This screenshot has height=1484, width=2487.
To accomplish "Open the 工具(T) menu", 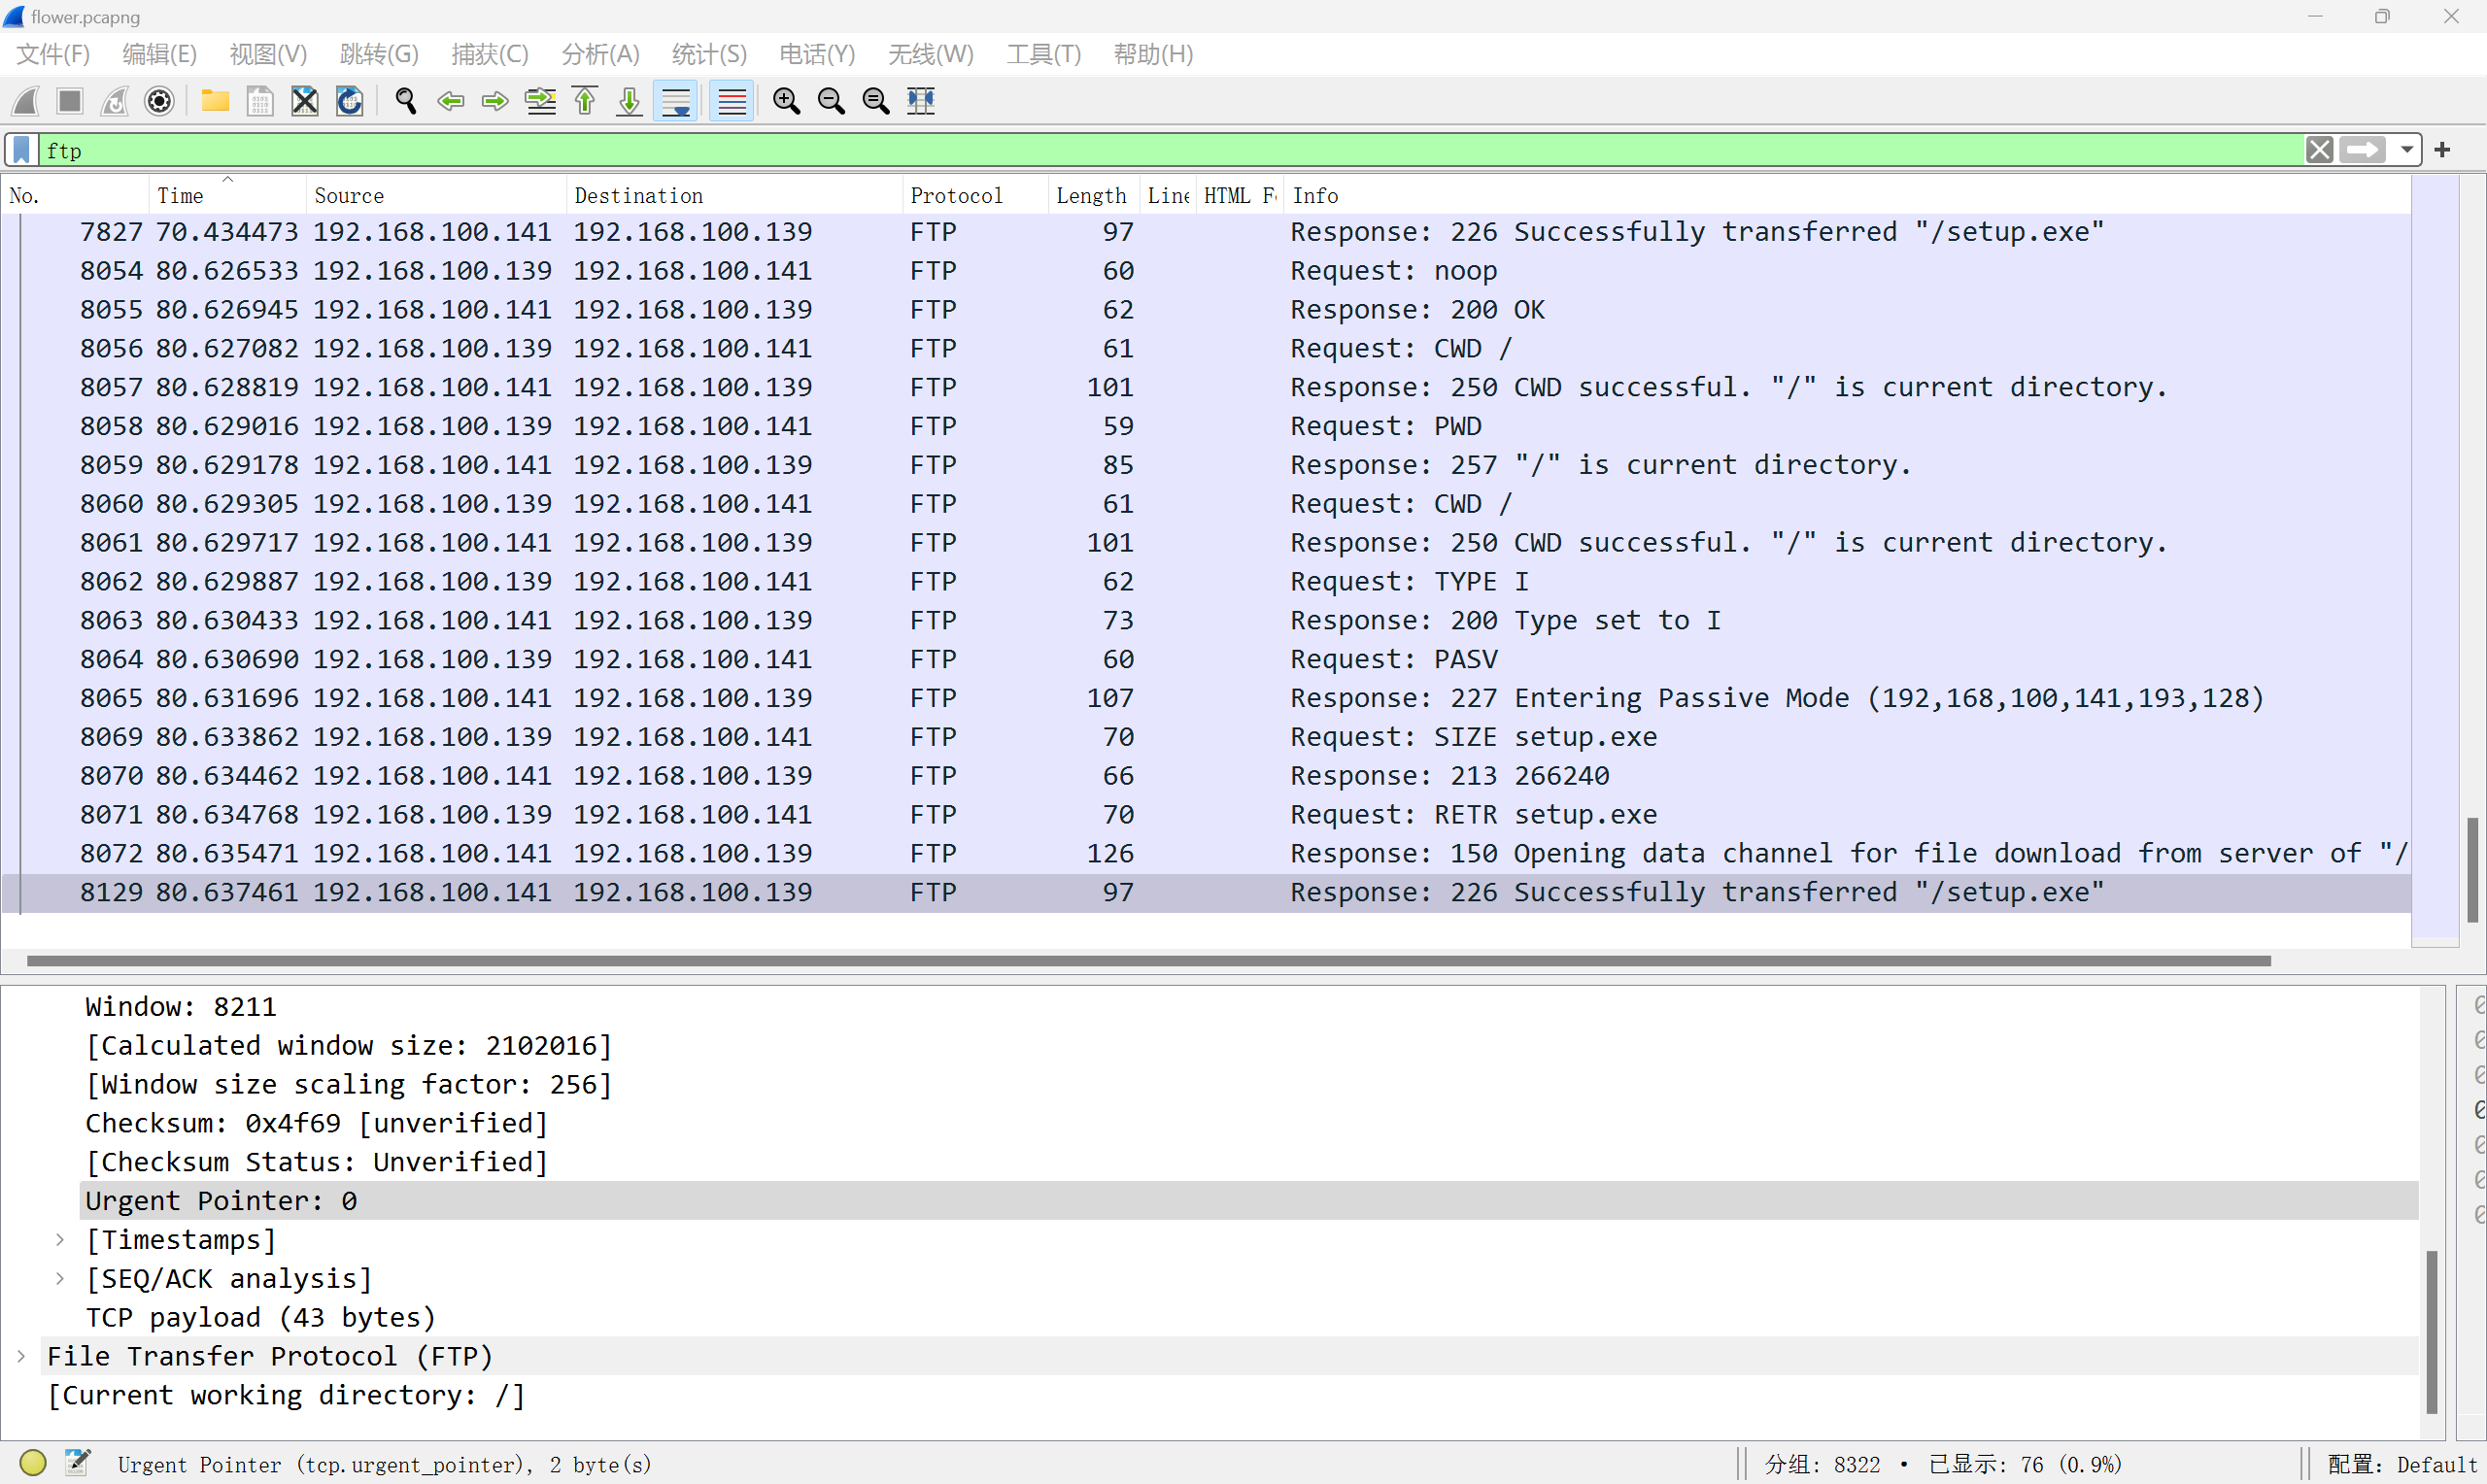I will tap(1044, 54).
